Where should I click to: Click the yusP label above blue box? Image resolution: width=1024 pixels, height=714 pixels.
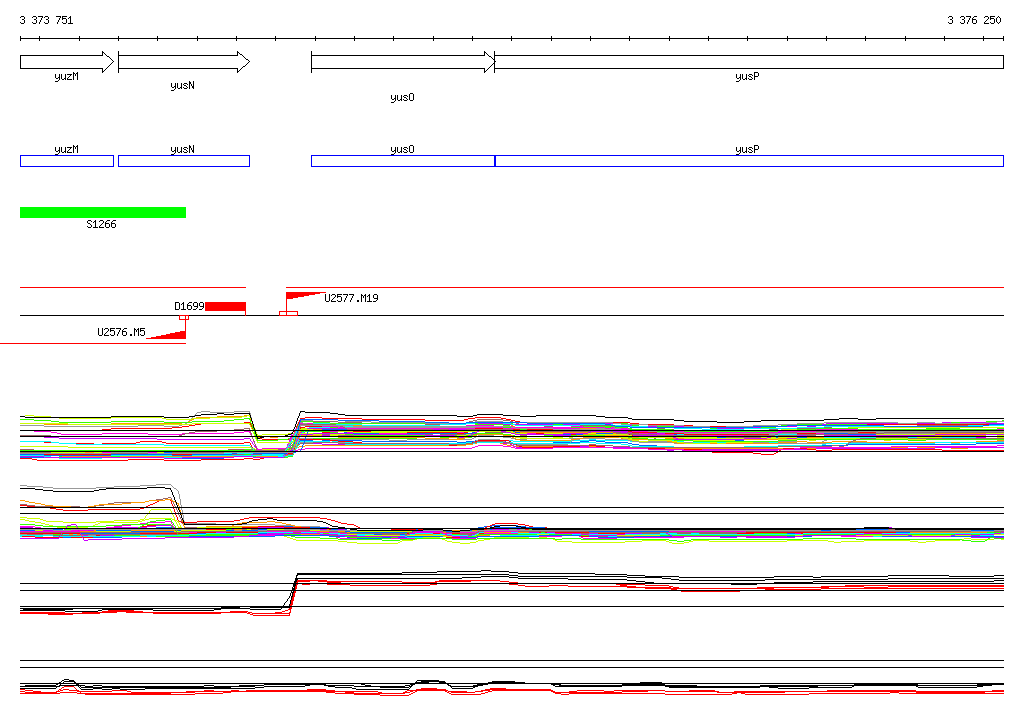(x=747, y=149)
